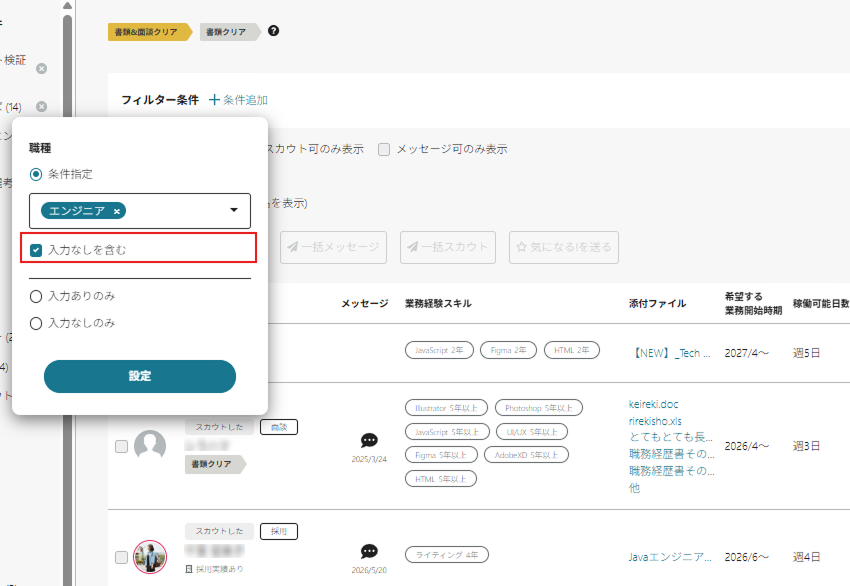Select the 入力なしのみ radio button

point(36,323)
